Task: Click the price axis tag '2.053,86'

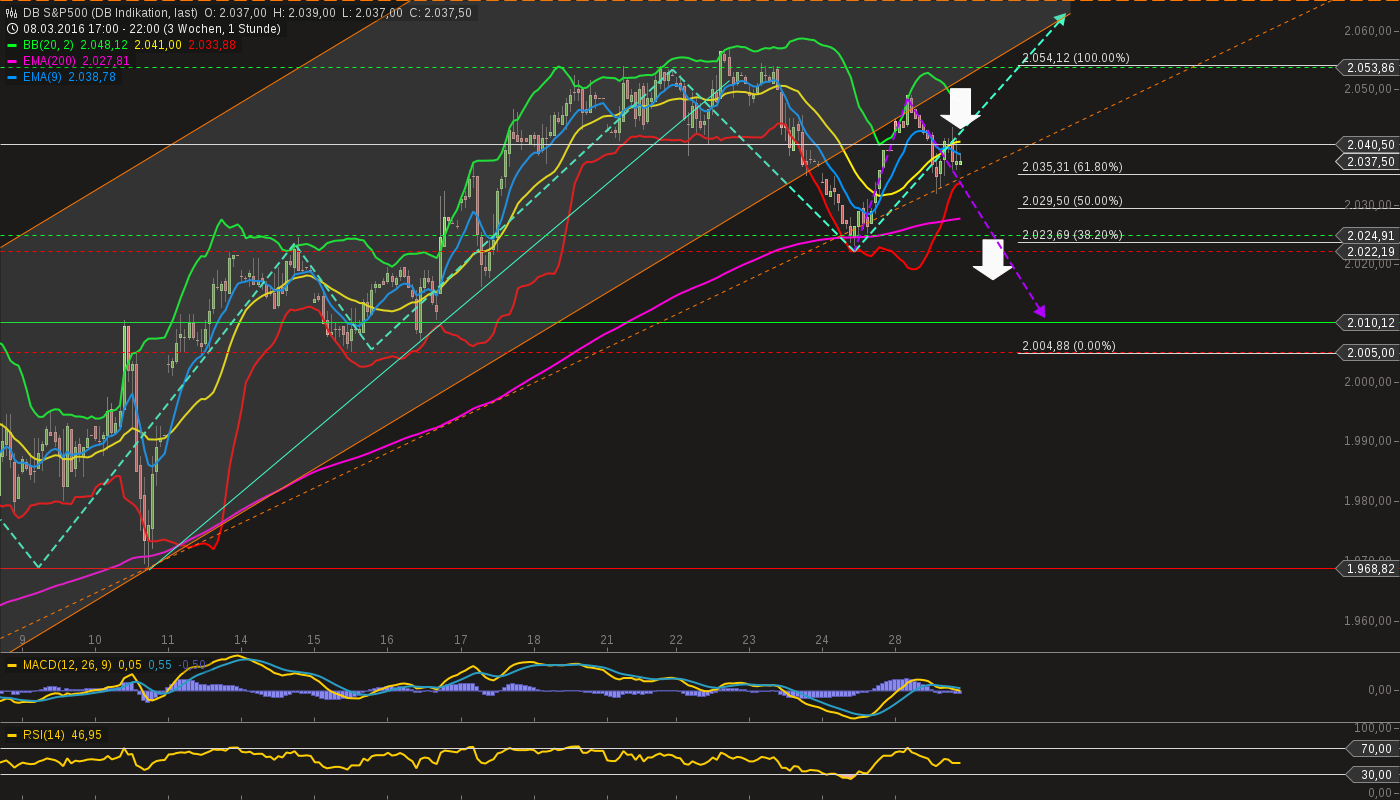Action: (x=1370, y=68)
